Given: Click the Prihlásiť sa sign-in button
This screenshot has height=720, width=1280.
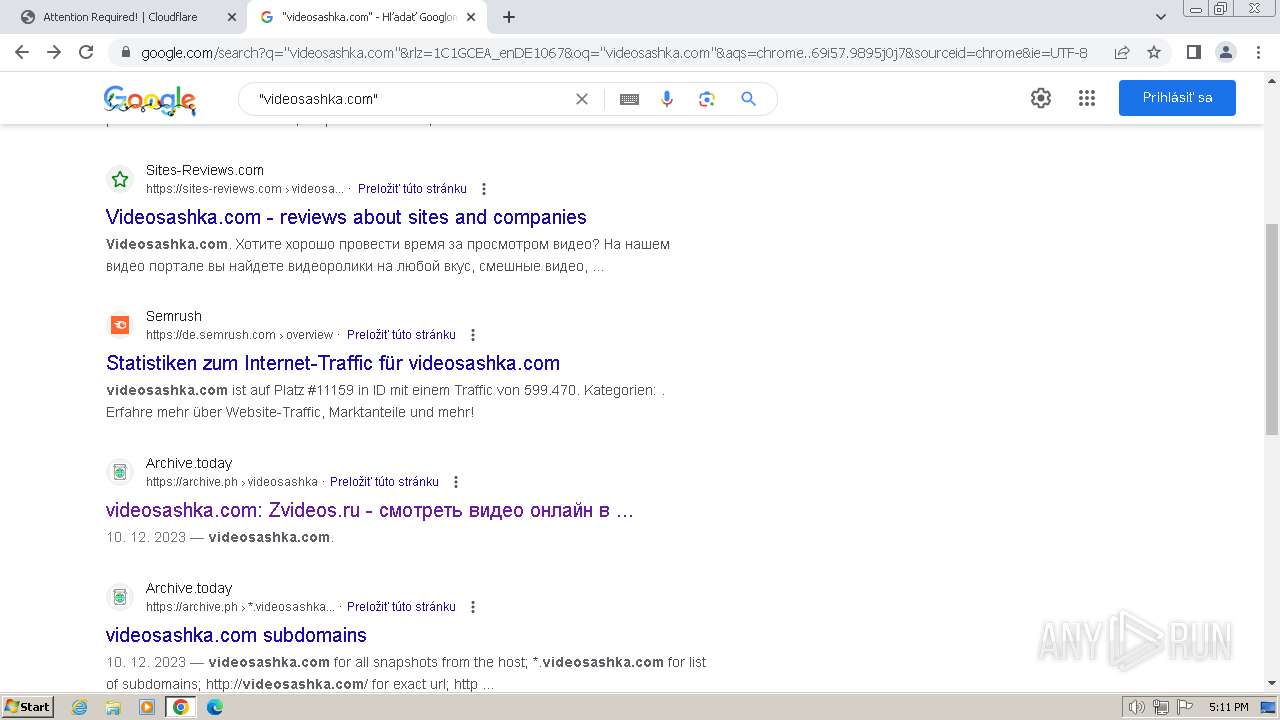Looking at the screenshot, I should pos(1177,98).
